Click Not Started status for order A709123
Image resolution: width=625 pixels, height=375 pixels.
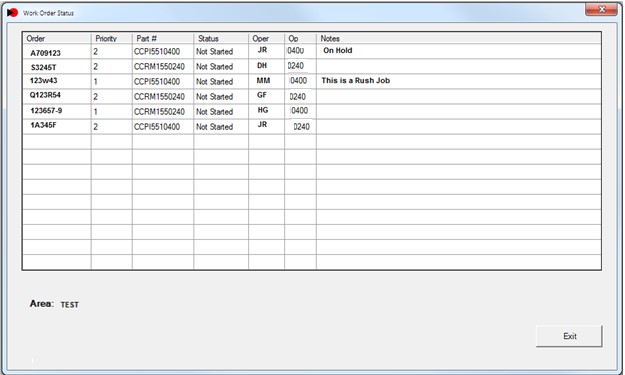click(x=214, y=52)
